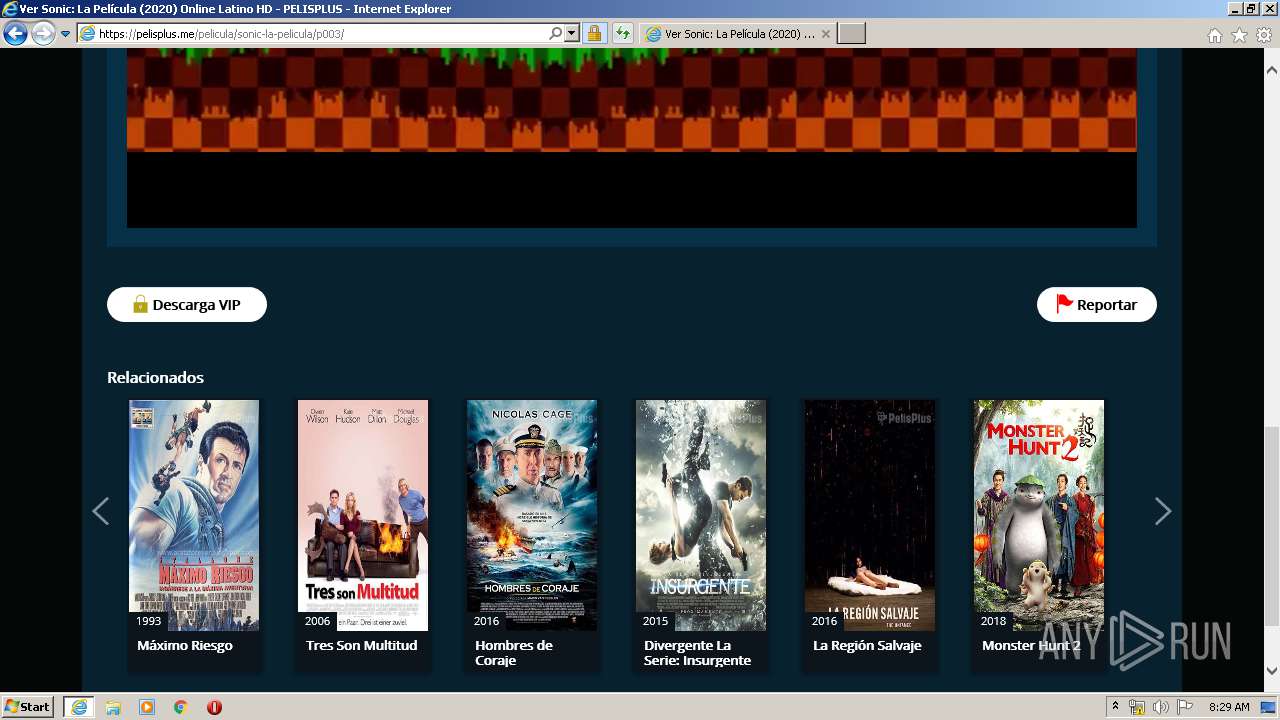This screenshot has height=720, width=1280.
Task: Click the video player area
Action: tap(632, 138)
